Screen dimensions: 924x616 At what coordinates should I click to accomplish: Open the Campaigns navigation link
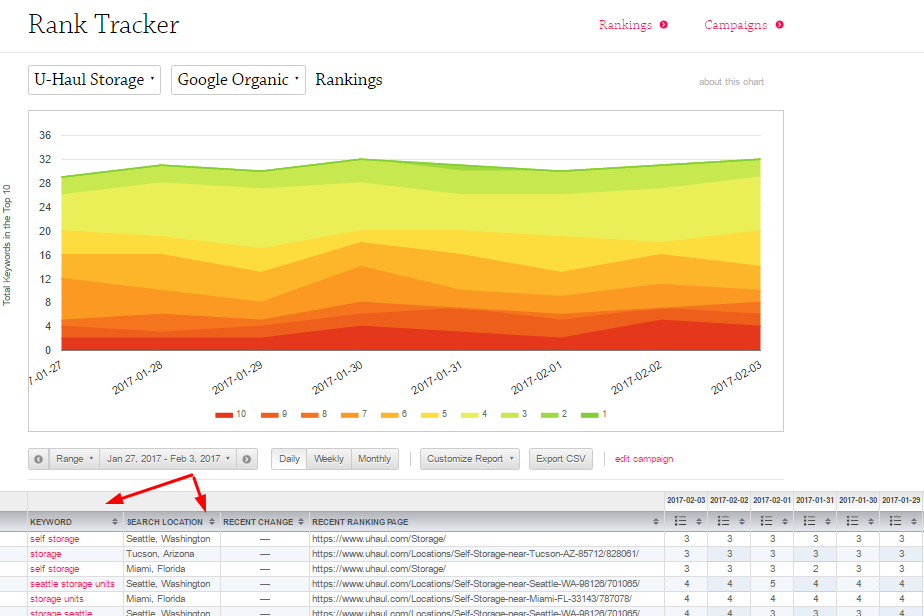735,25
